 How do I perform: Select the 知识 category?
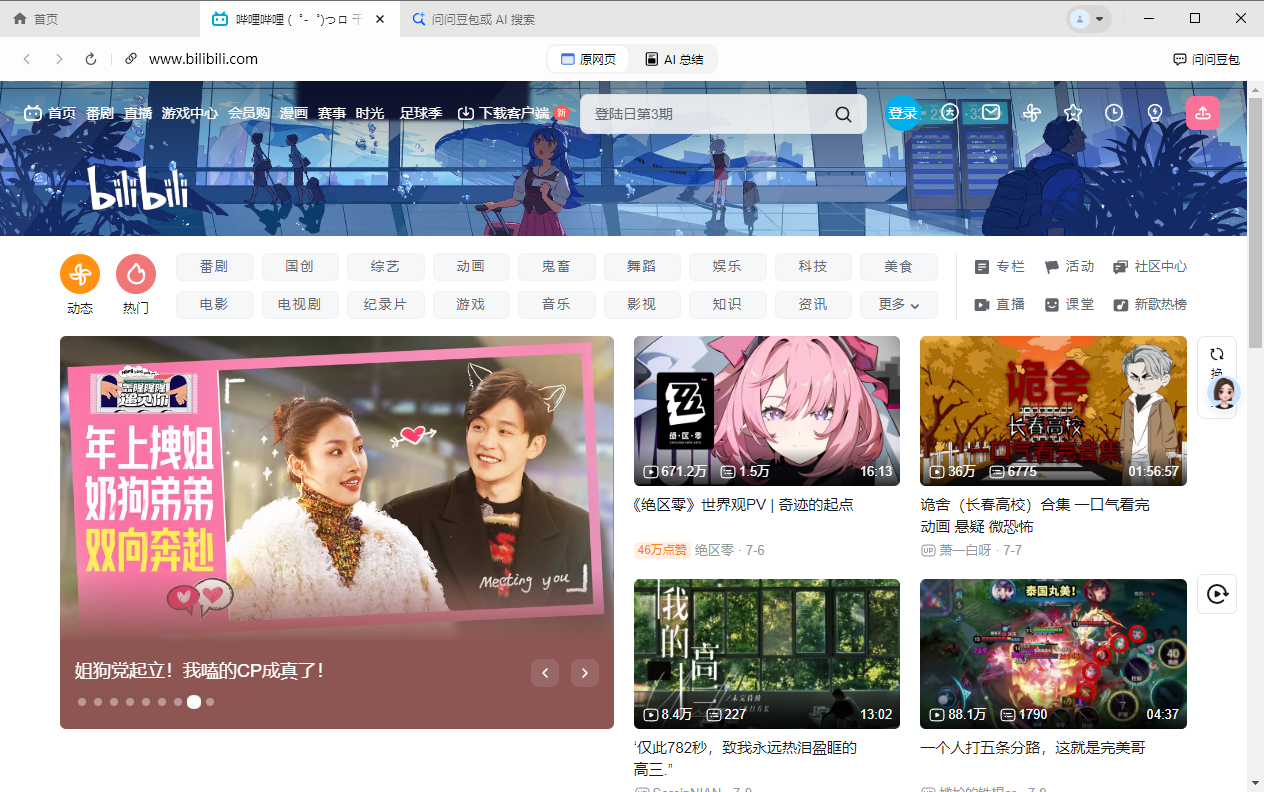pyautogui.click(x=727, y=304)
